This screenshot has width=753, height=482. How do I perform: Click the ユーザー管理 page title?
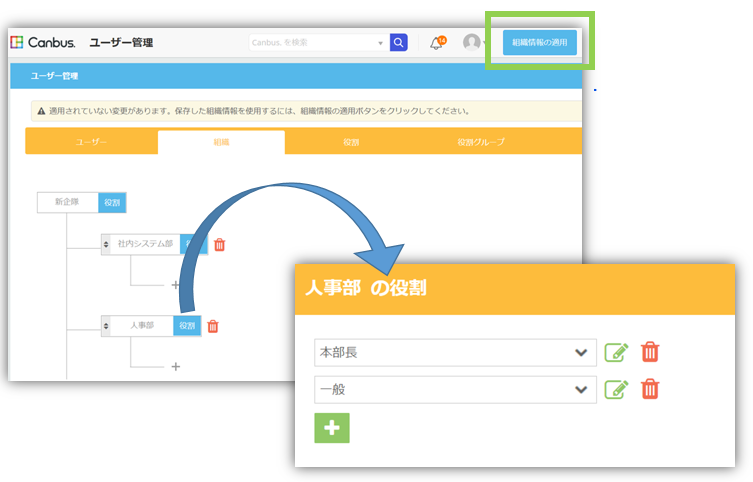click(x=121, y=42)
